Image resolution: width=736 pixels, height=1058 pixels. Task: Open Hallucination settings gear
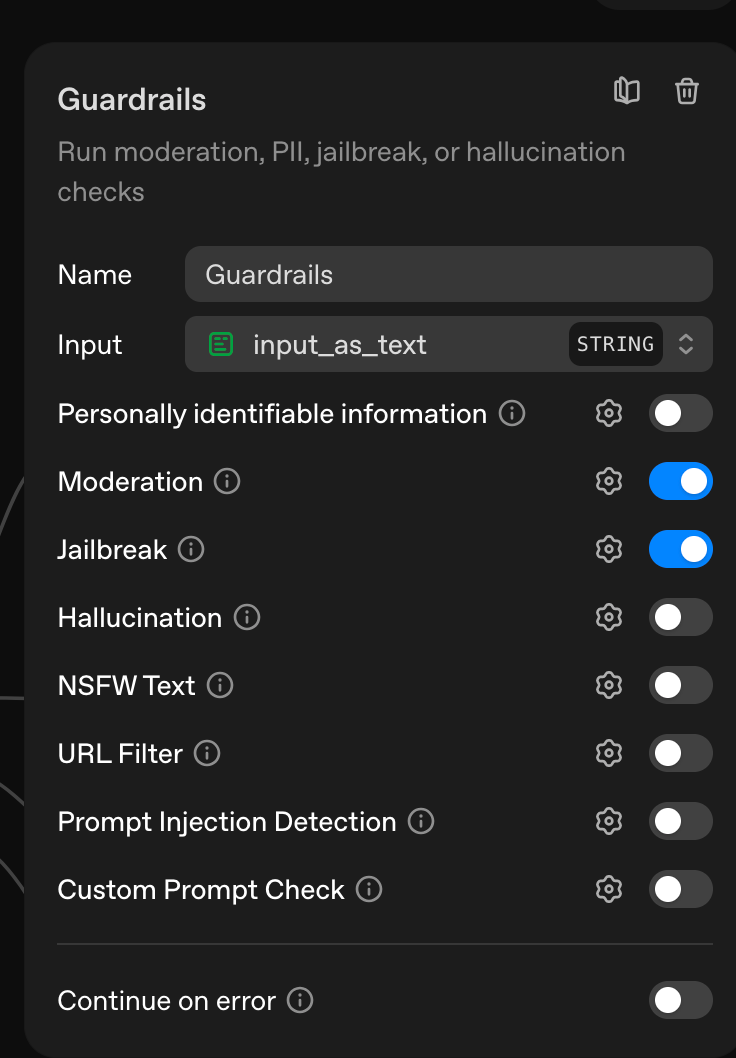[608, 618]
